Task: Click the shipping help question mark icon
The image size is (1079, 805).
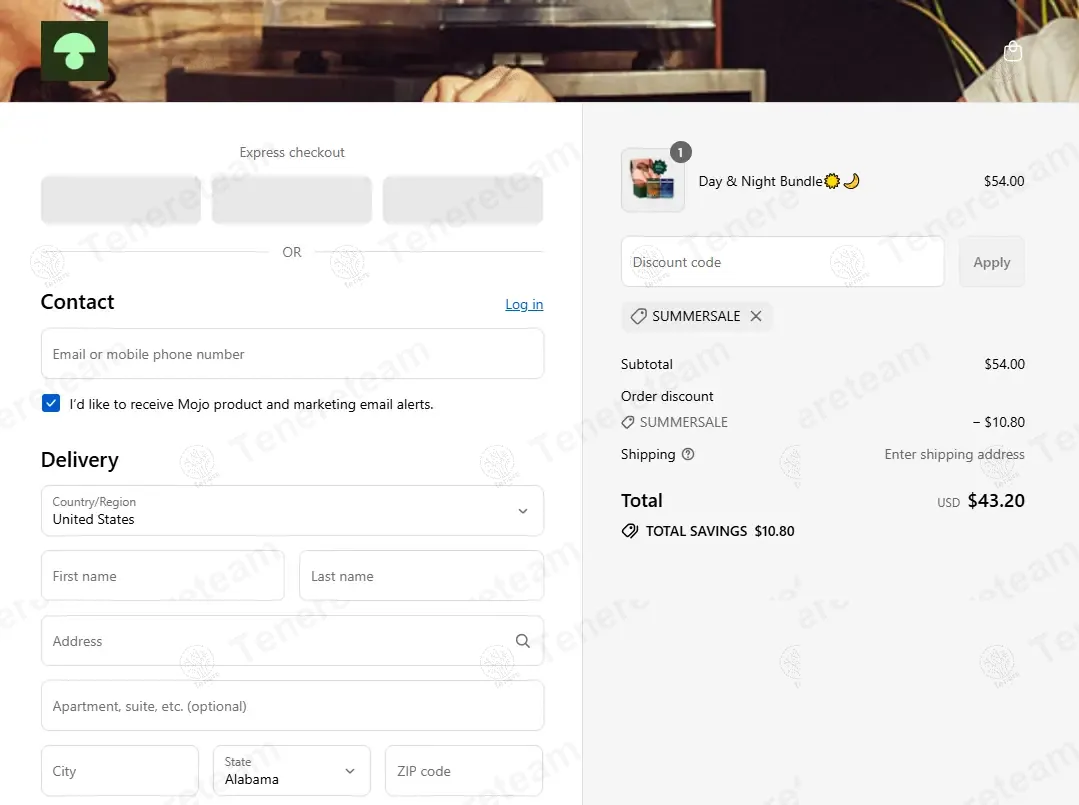Action: point(687,454)
